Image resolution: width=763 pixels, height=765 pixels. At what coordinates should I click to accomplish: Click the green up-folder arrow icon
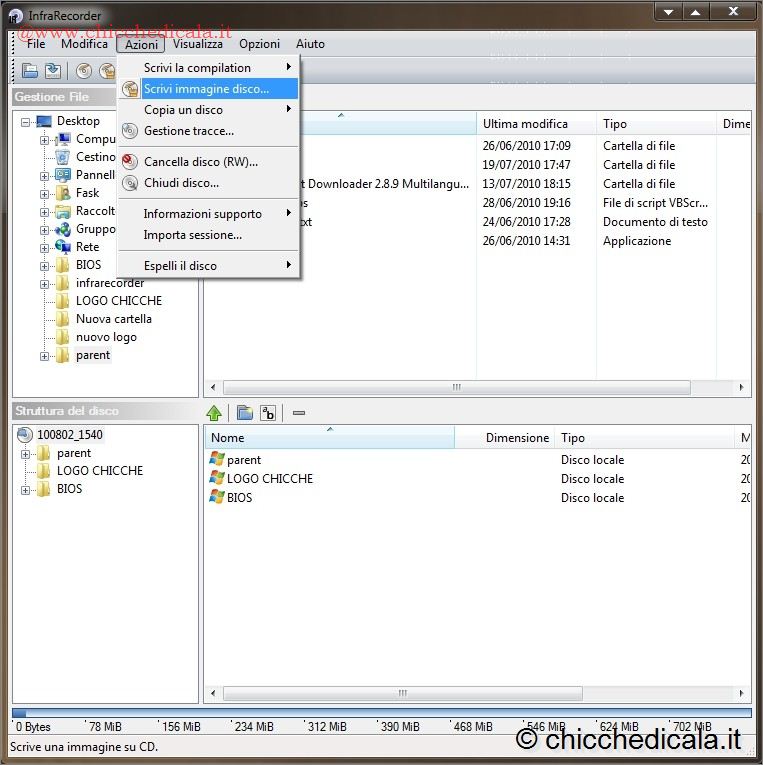(214, 413)
